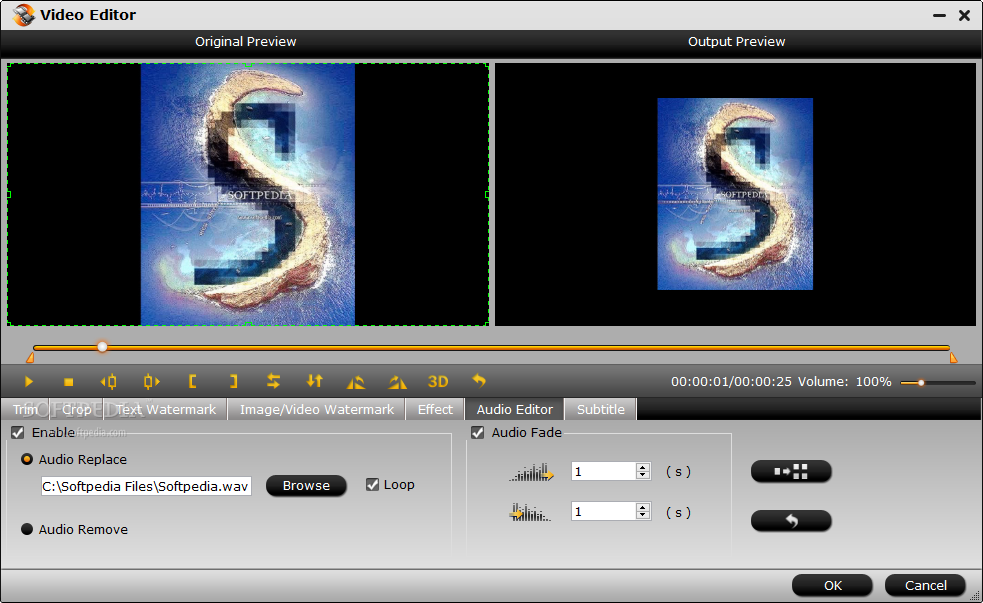The height and width of the screenshot is (603, 983).
Task: Click the fade-out duration input field
Action: pyautogui.click(x=604, y=512)
